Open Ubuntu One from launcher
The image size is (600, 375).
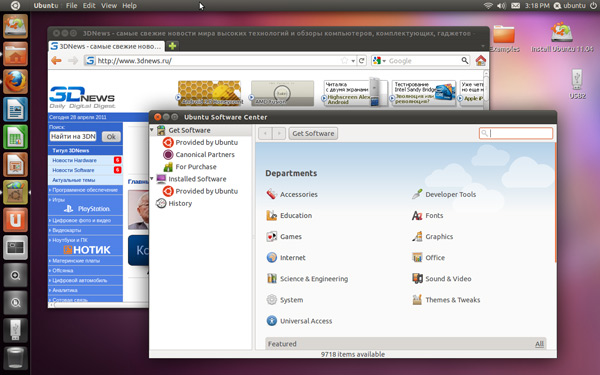tap(15, 220)
